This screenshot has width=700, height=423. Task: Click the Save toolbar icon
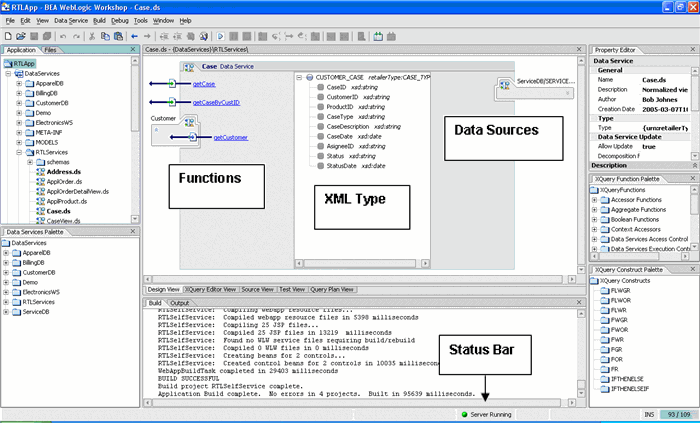(x=34, y=37)
